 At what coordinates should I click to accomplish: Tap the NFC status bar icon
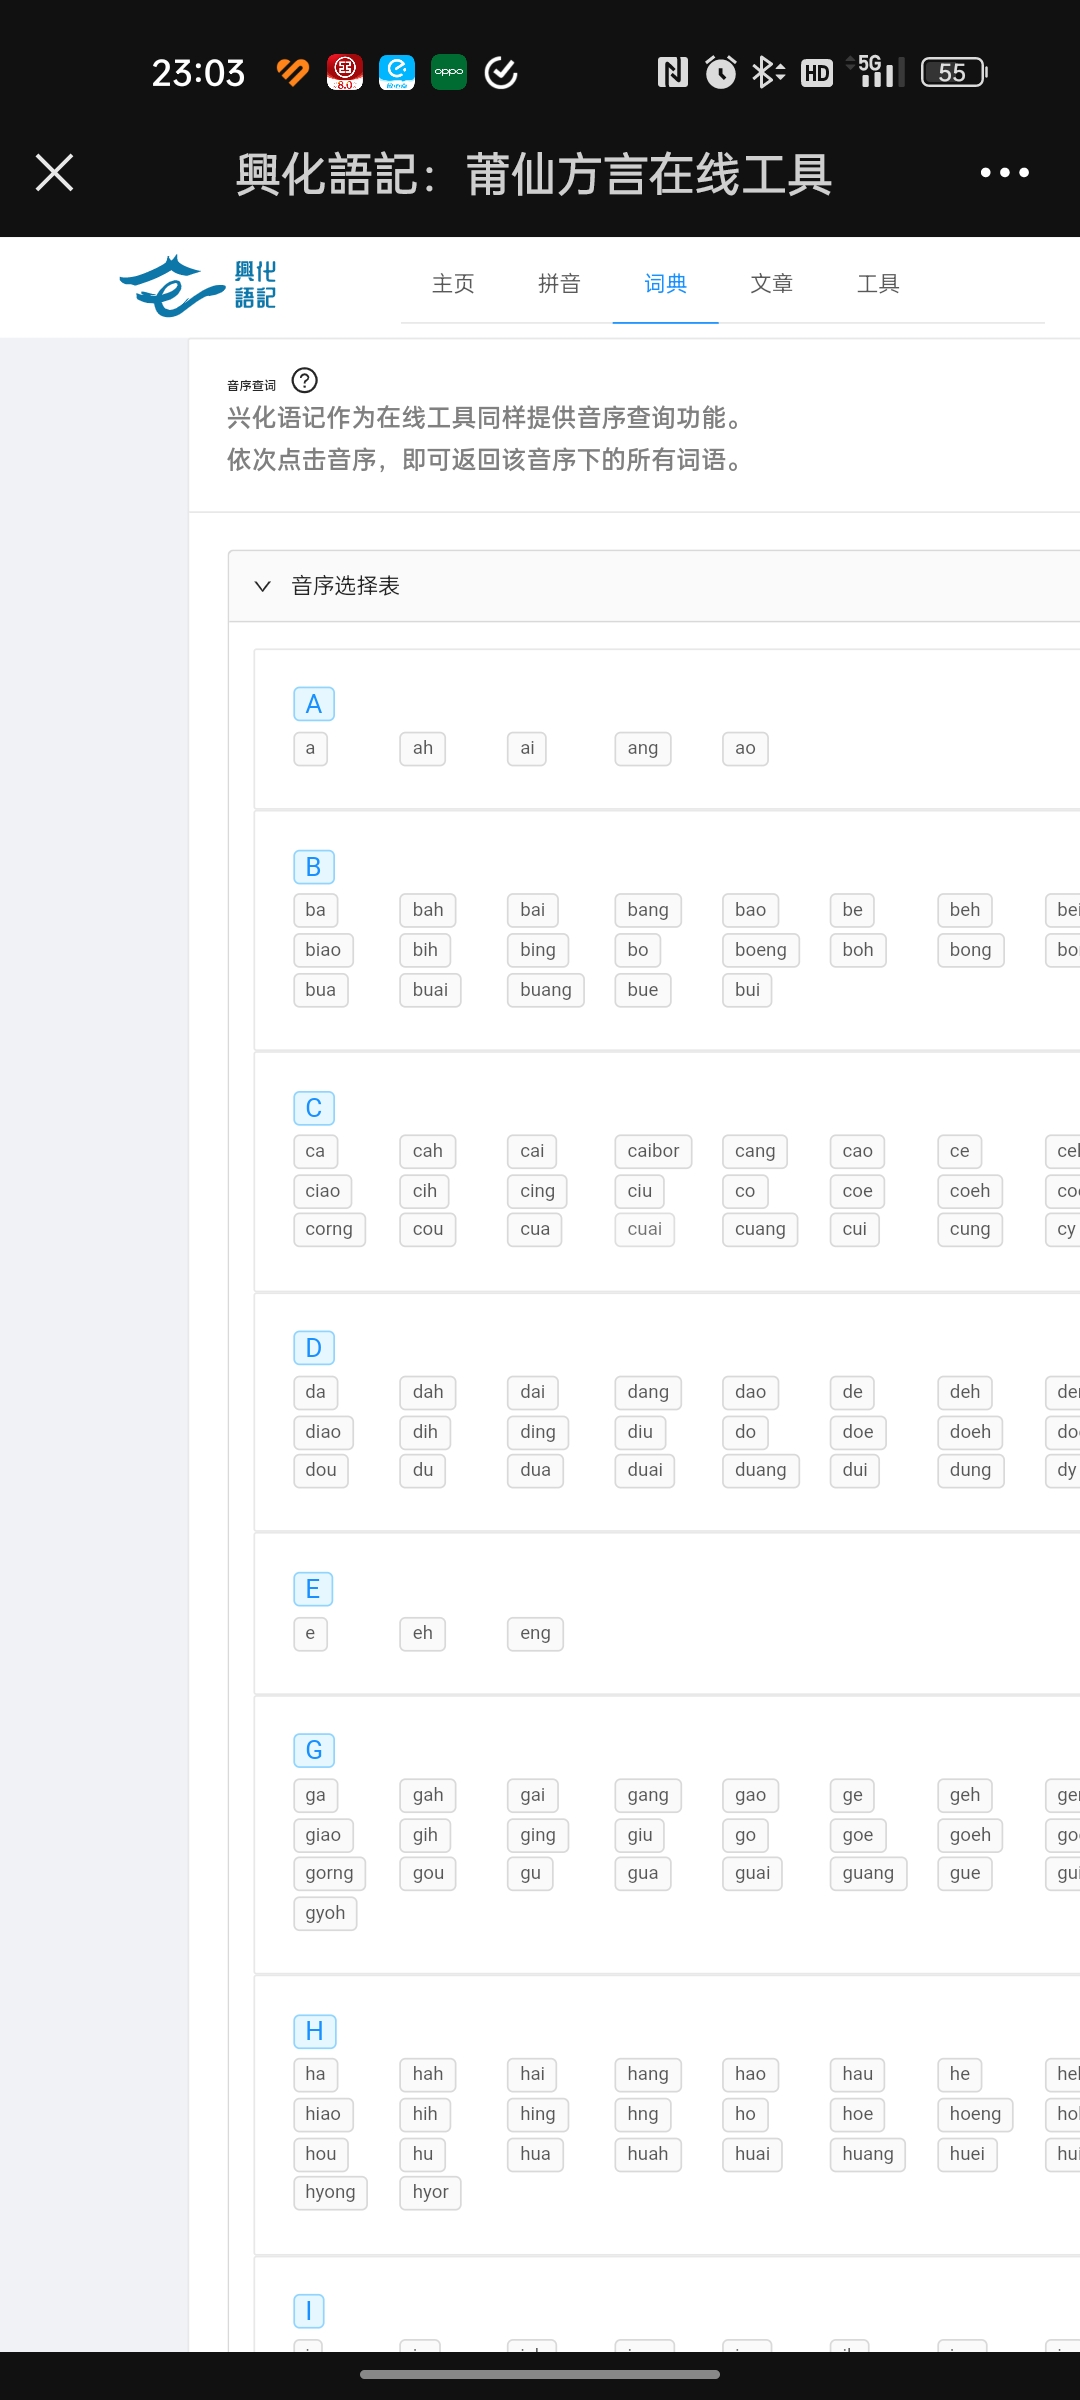point(672,72)
